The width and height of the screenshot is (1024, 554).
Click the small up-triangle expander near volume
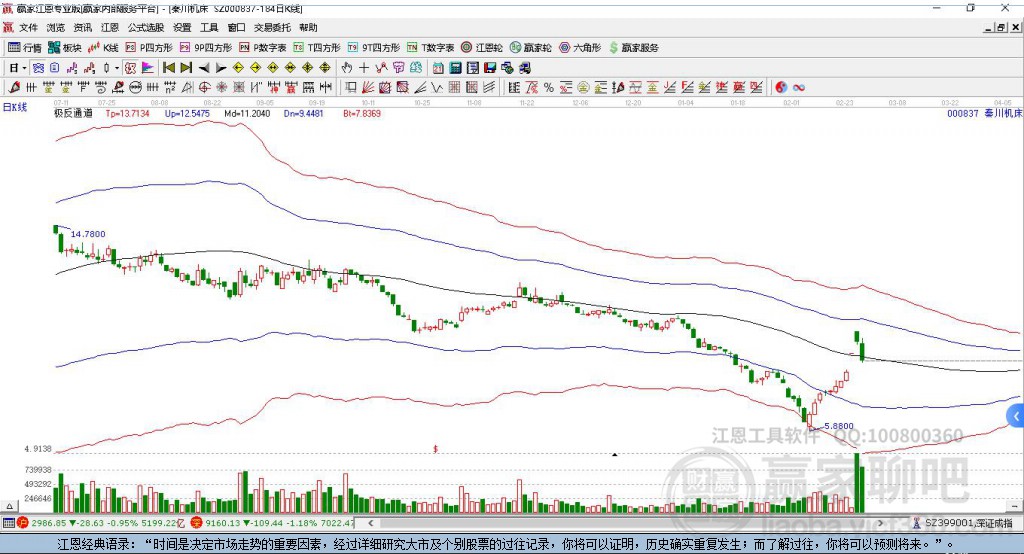(x=9, y=506)
